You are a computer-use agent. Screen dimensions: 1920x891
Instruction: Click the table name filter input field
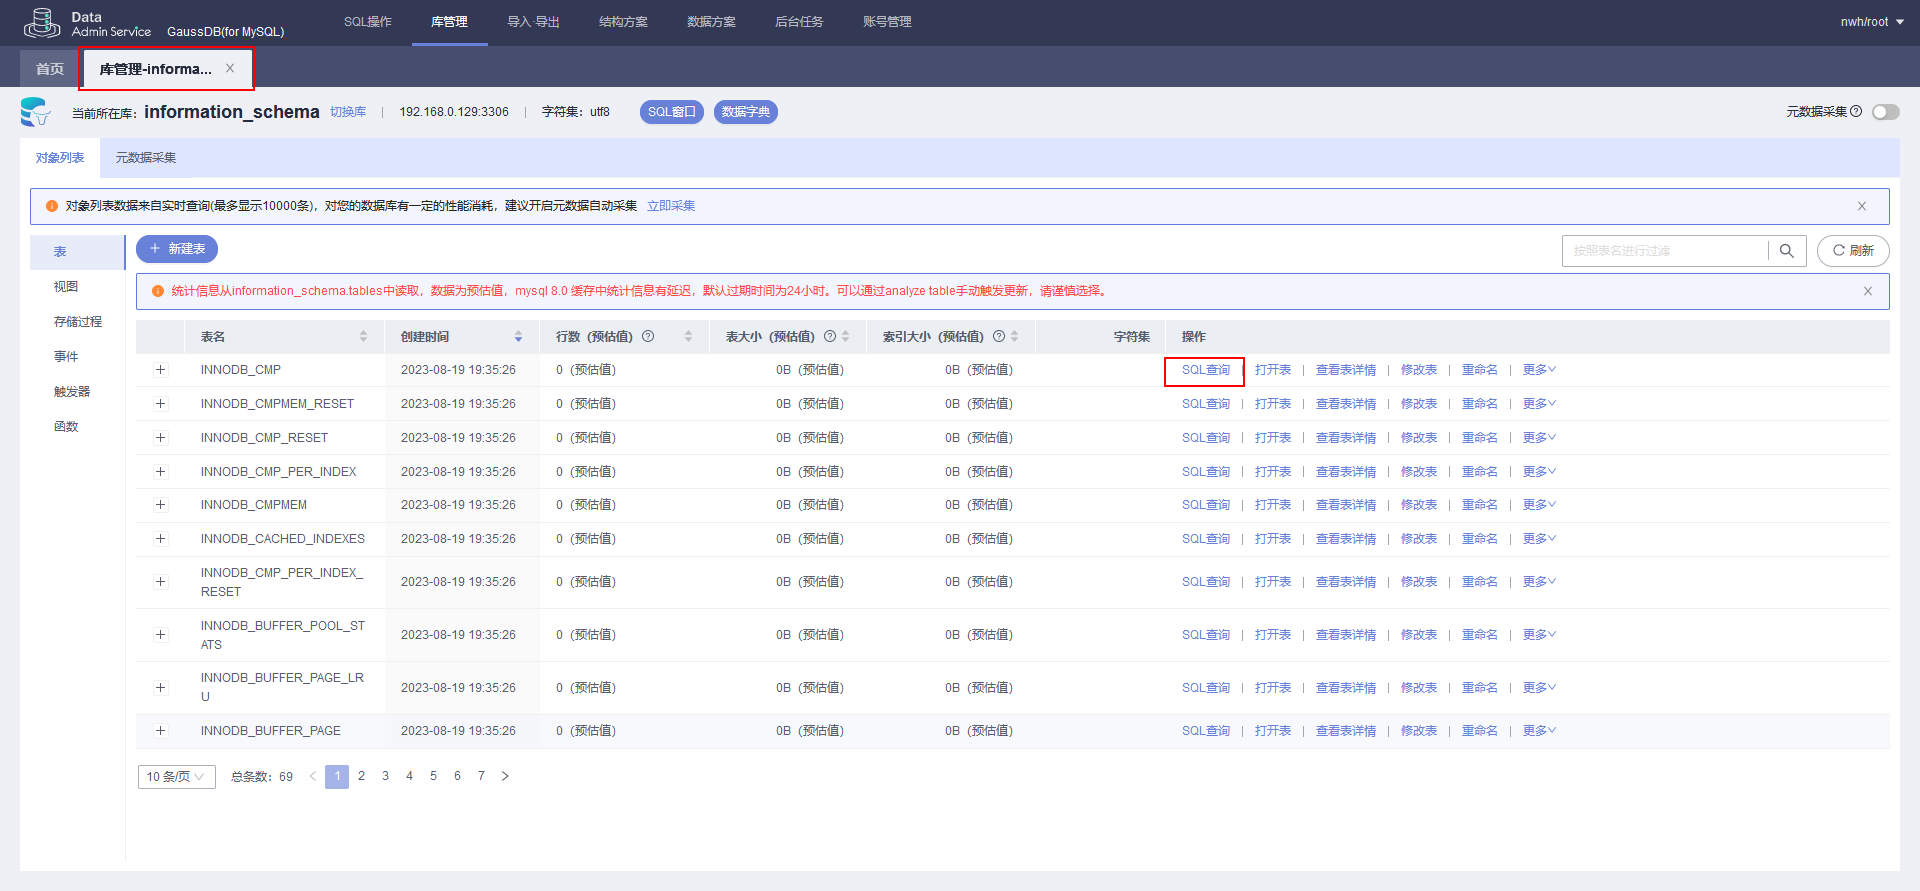click(x=1665, y=251)
